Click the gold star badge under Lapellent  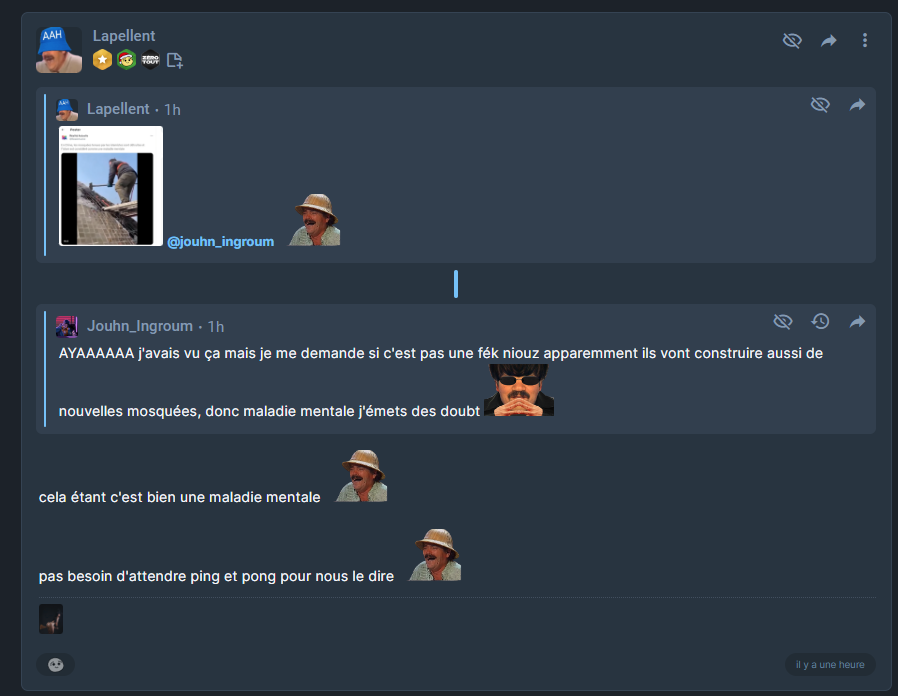coord(103,60)
